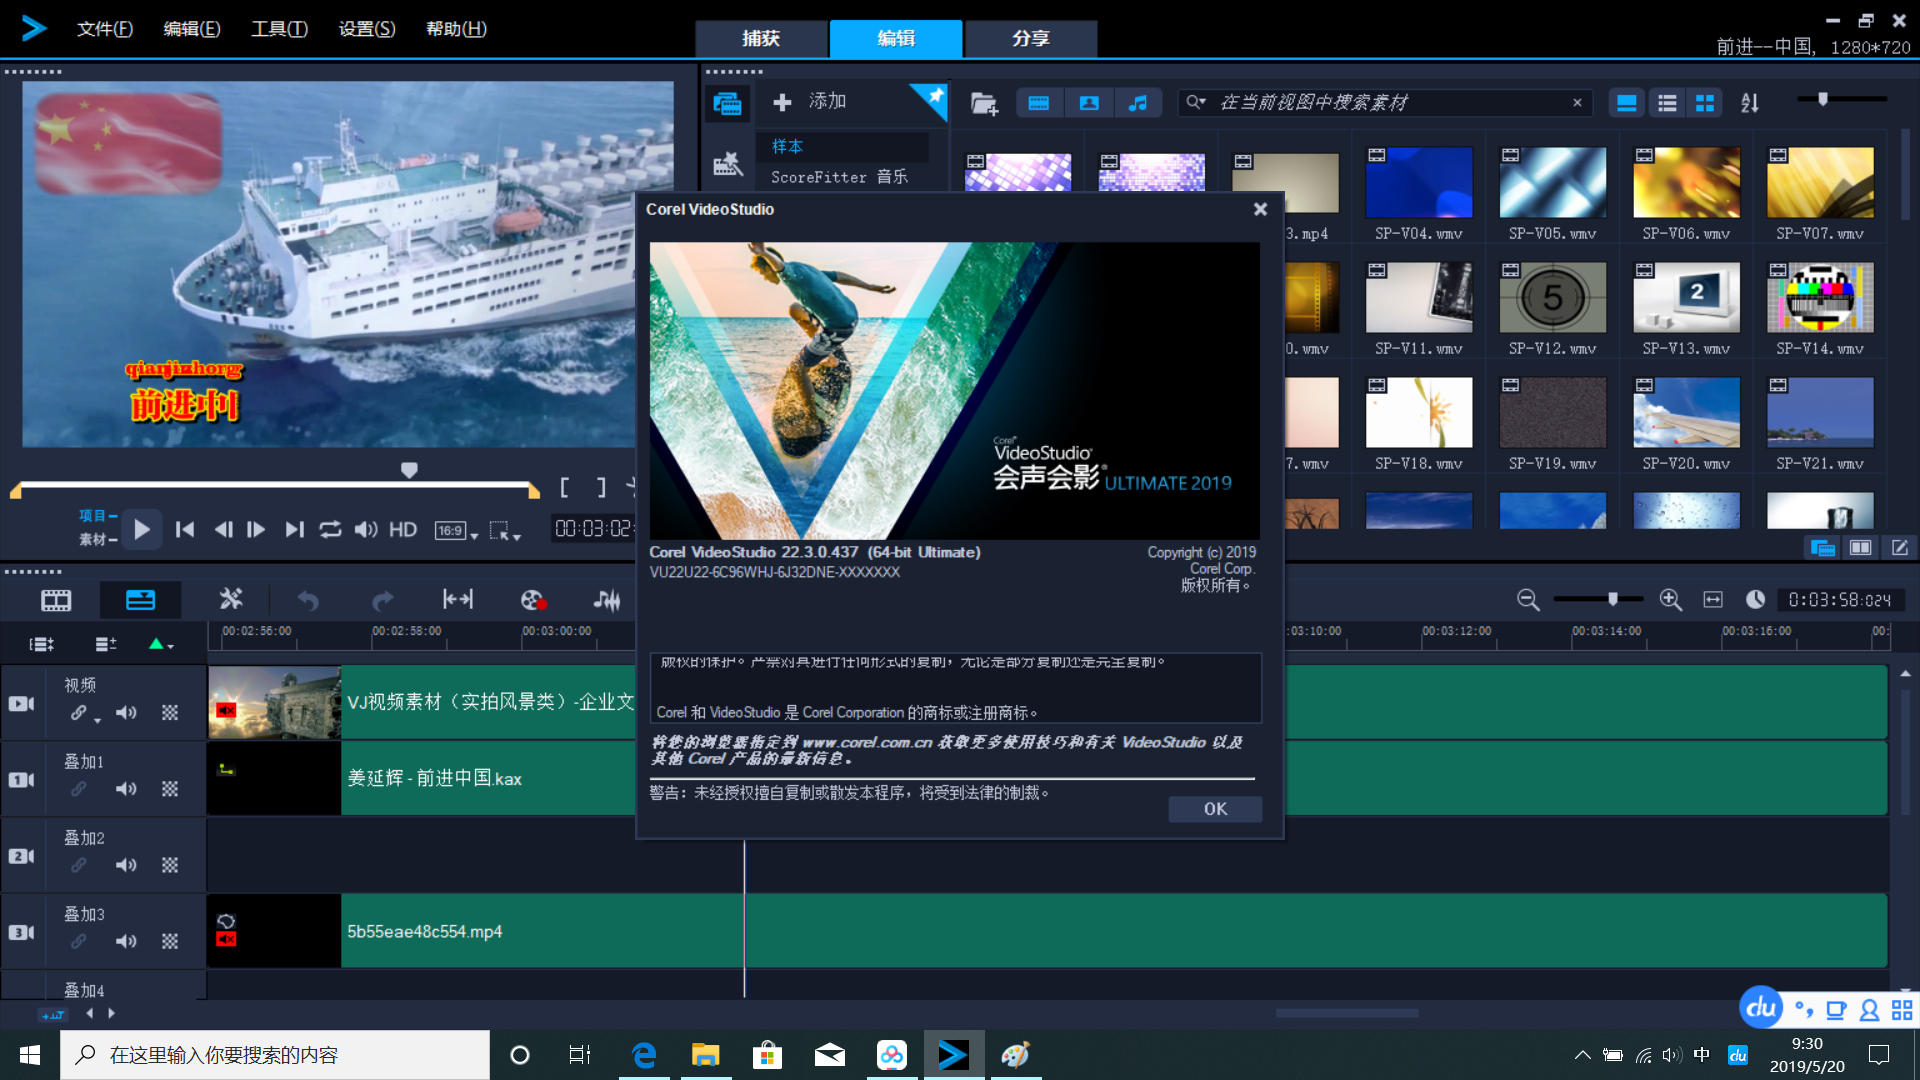Sort library clips icon
The width and height of the screenshot is (1920, 1080).
tap(1749, 103)
